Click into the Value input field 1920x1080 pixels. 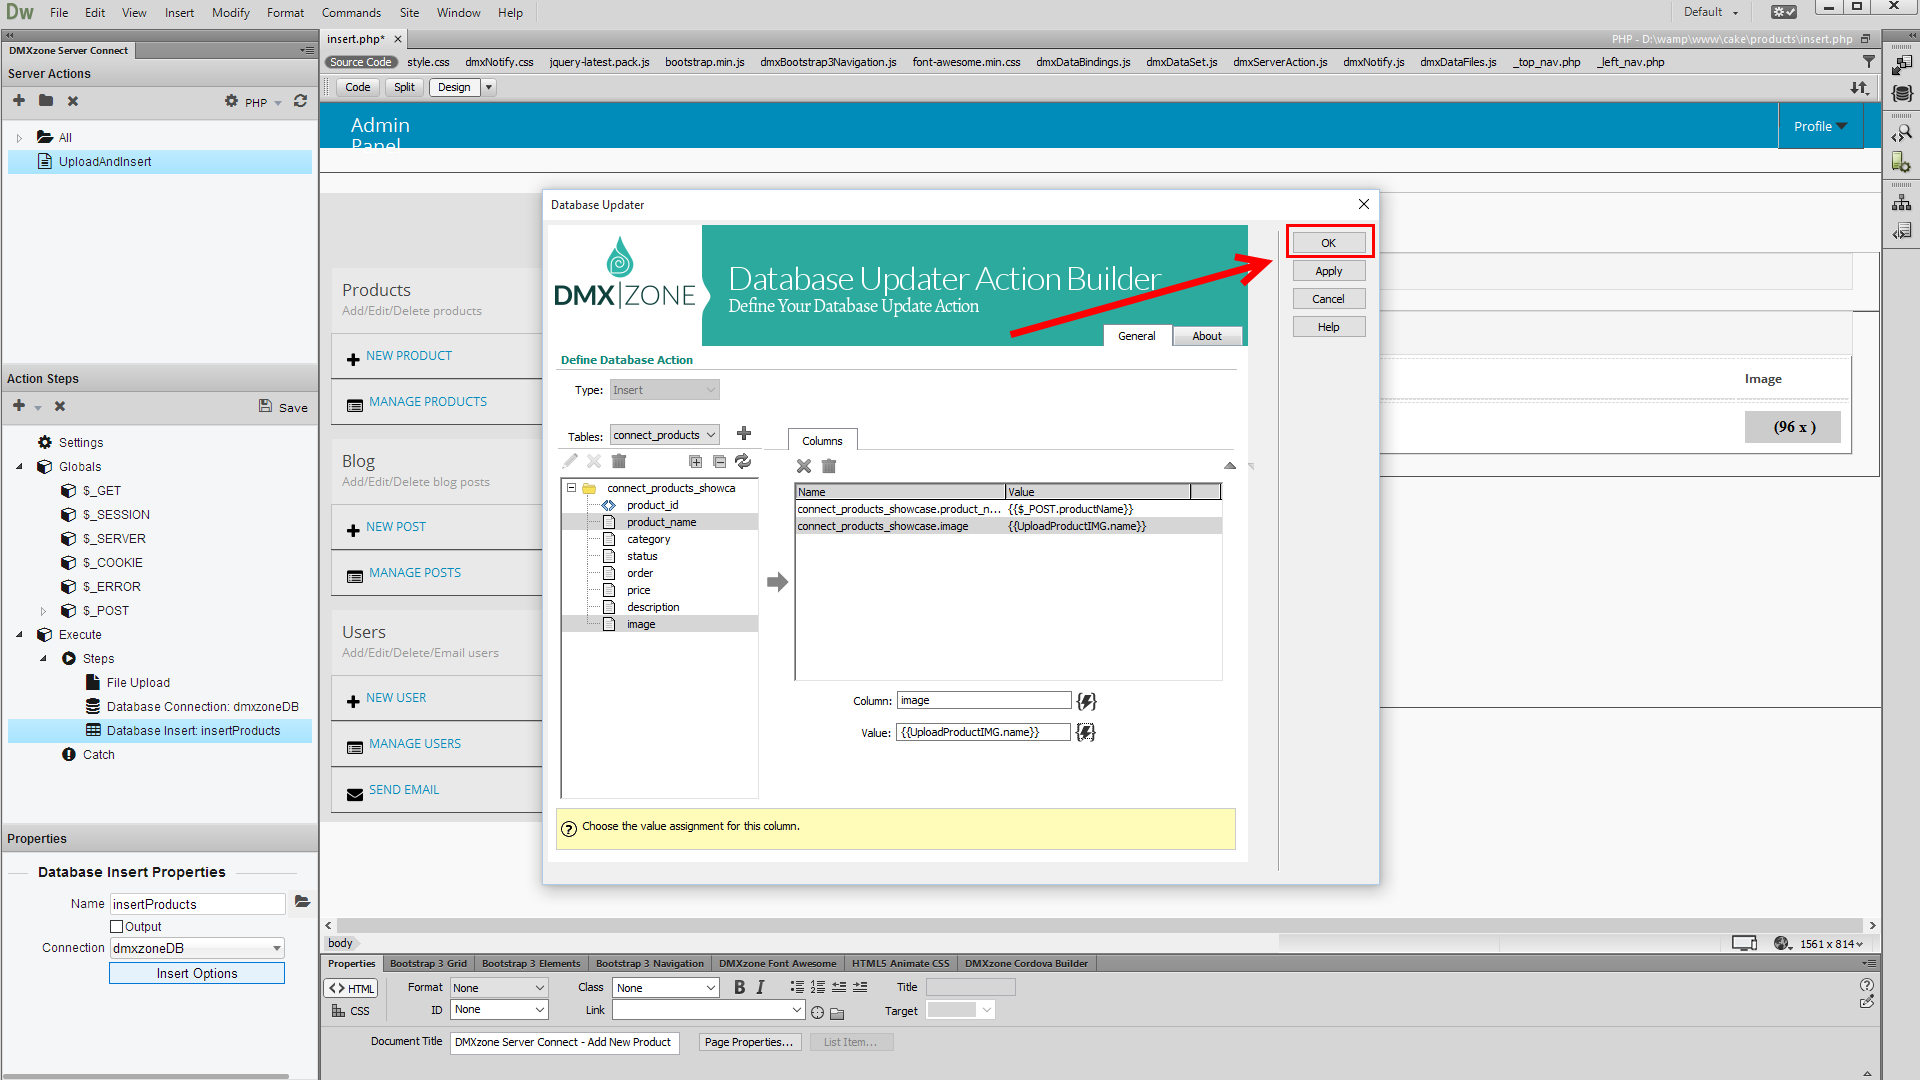(x=983, y=732)
